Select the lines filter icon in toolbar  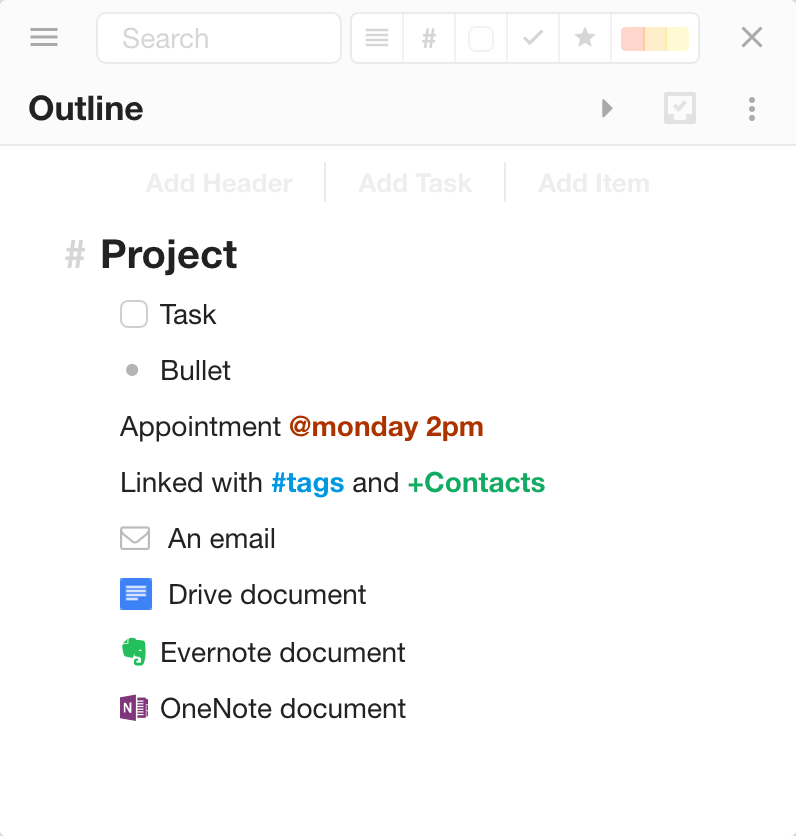(377, 38)
